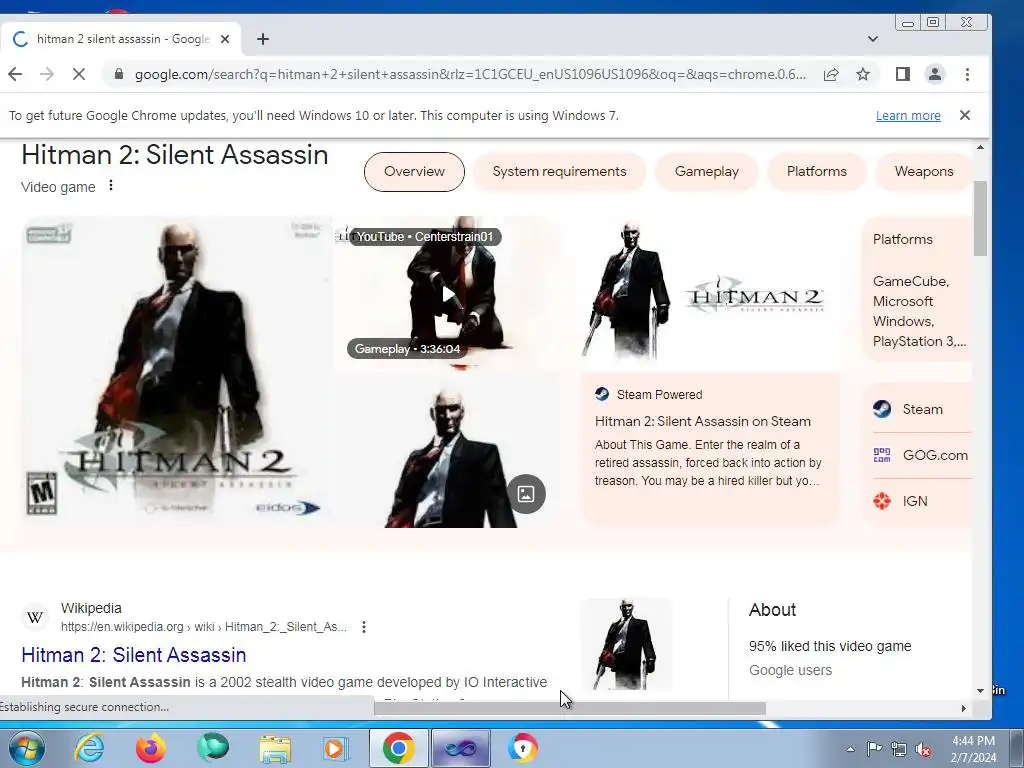Open the Hitman 2 logo image thumbnail

(709, 293)
